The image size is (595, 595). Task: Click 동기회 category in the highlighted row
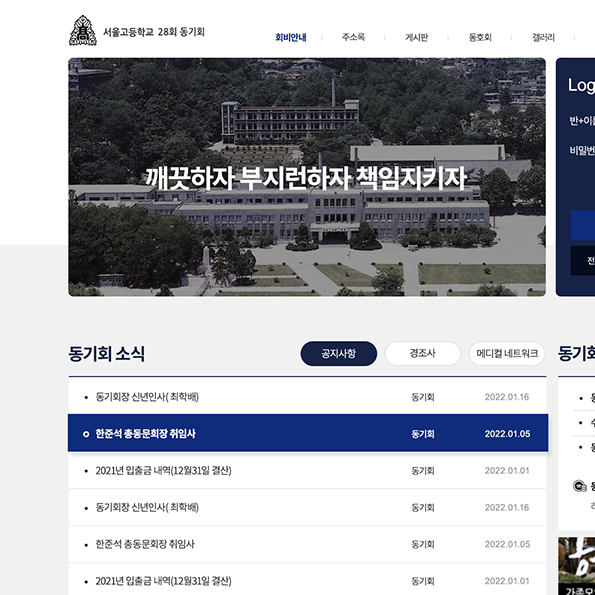(423, 434)
